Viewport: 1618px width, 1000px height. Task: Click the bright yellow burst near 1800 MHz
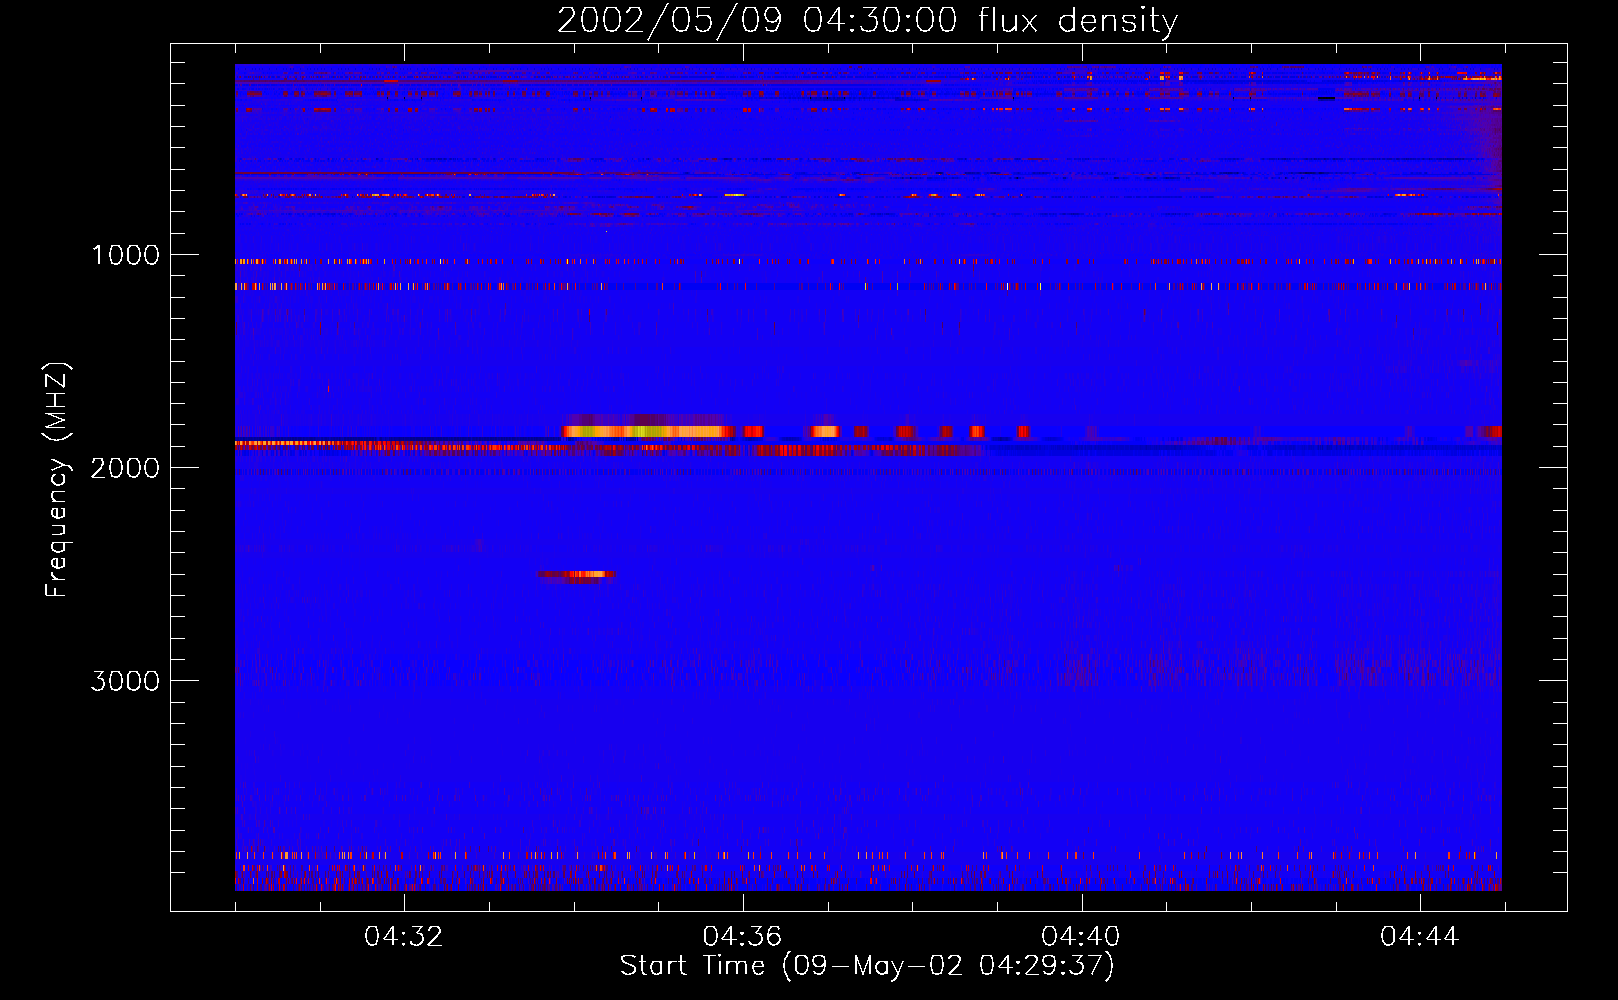pos(648,431)
